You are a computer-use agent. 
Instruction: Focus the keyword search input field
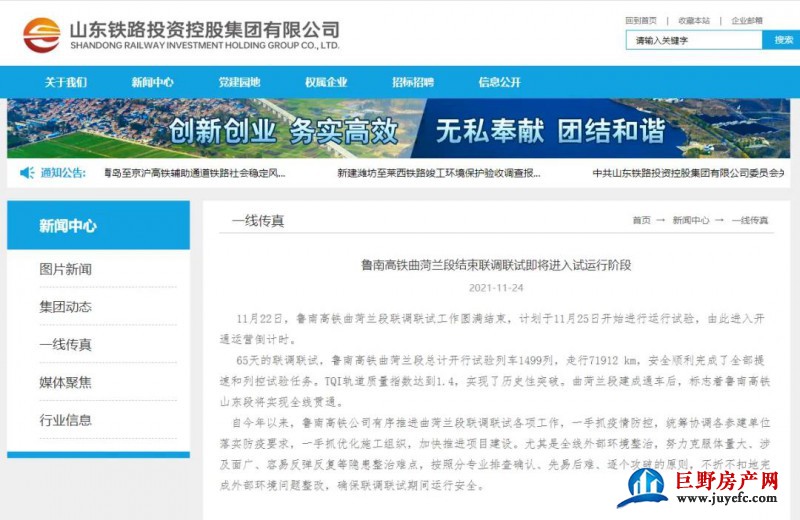coord(694,40)
